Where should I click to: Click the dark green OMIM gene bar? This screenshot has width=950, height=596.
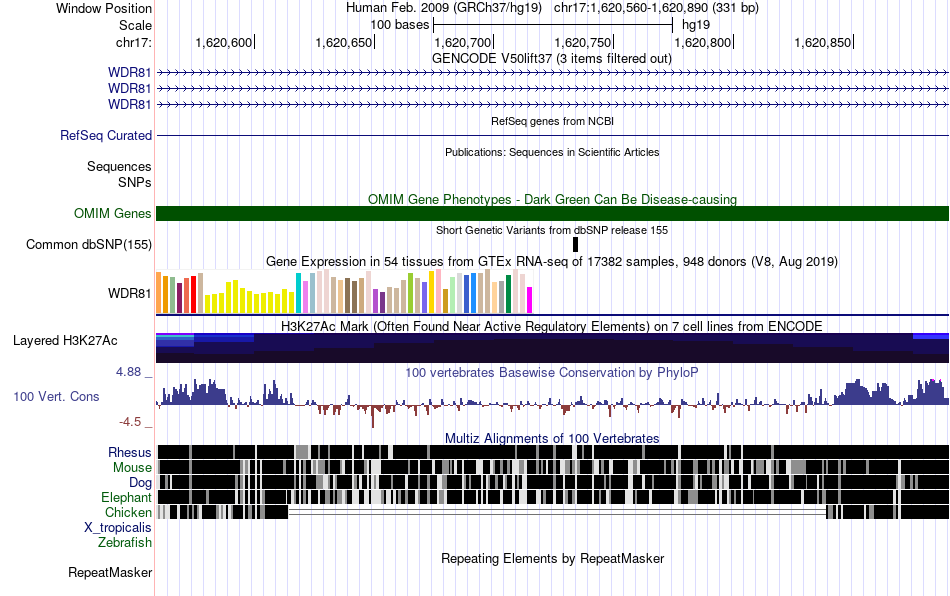point(553,213)
